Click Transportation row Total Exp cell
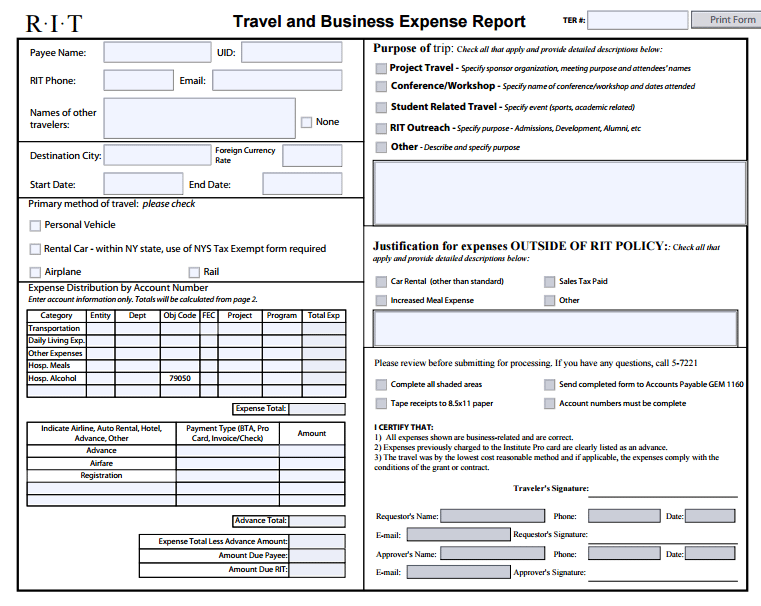 324,328
